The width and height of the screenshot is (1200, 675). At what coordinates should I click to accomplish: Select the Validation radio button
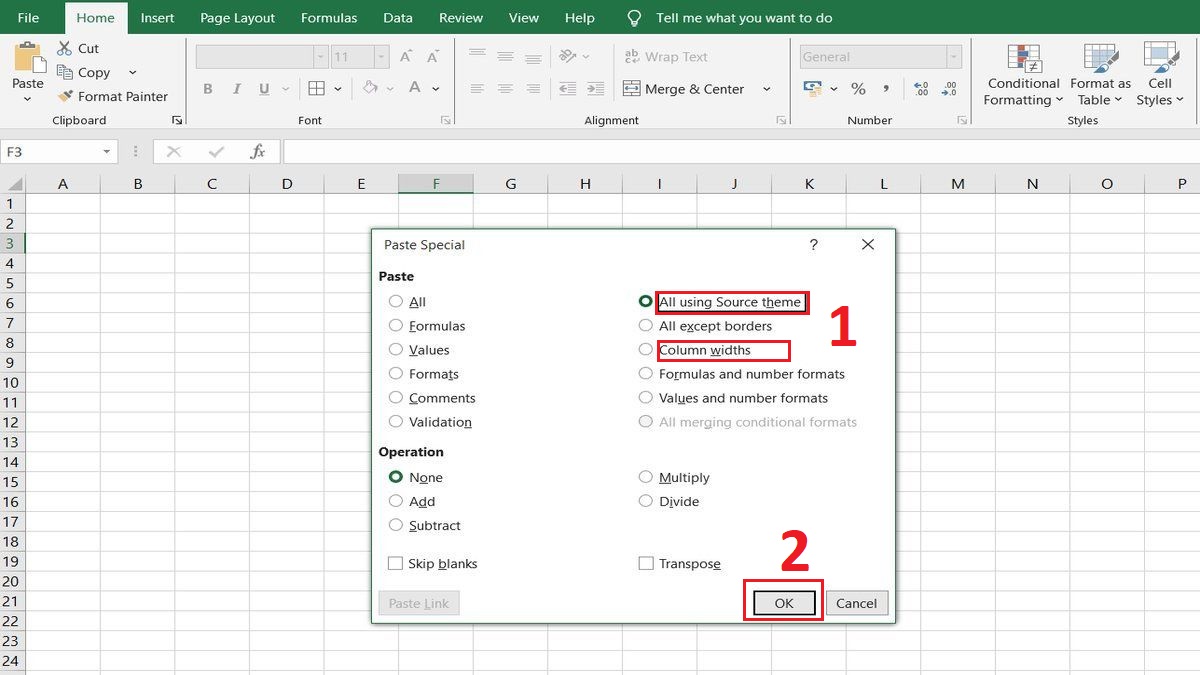(396, 421)
